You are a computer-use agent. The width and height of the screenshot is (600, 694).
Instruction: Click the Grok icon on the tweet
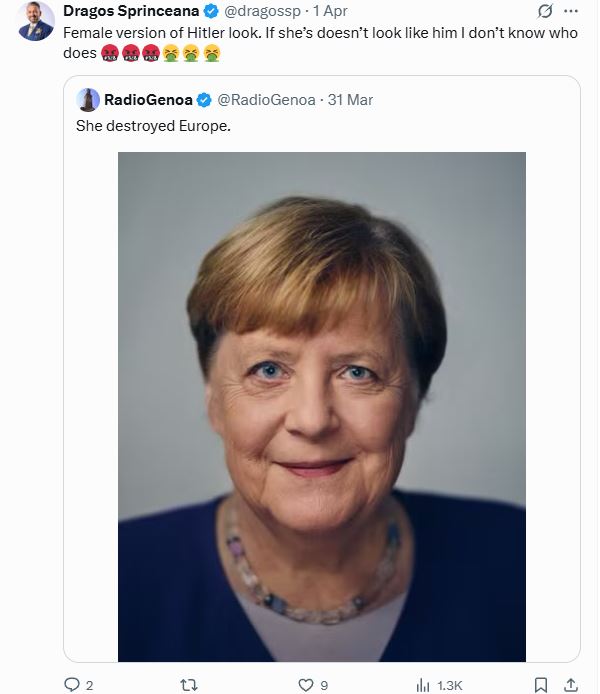tap(545, 12)
